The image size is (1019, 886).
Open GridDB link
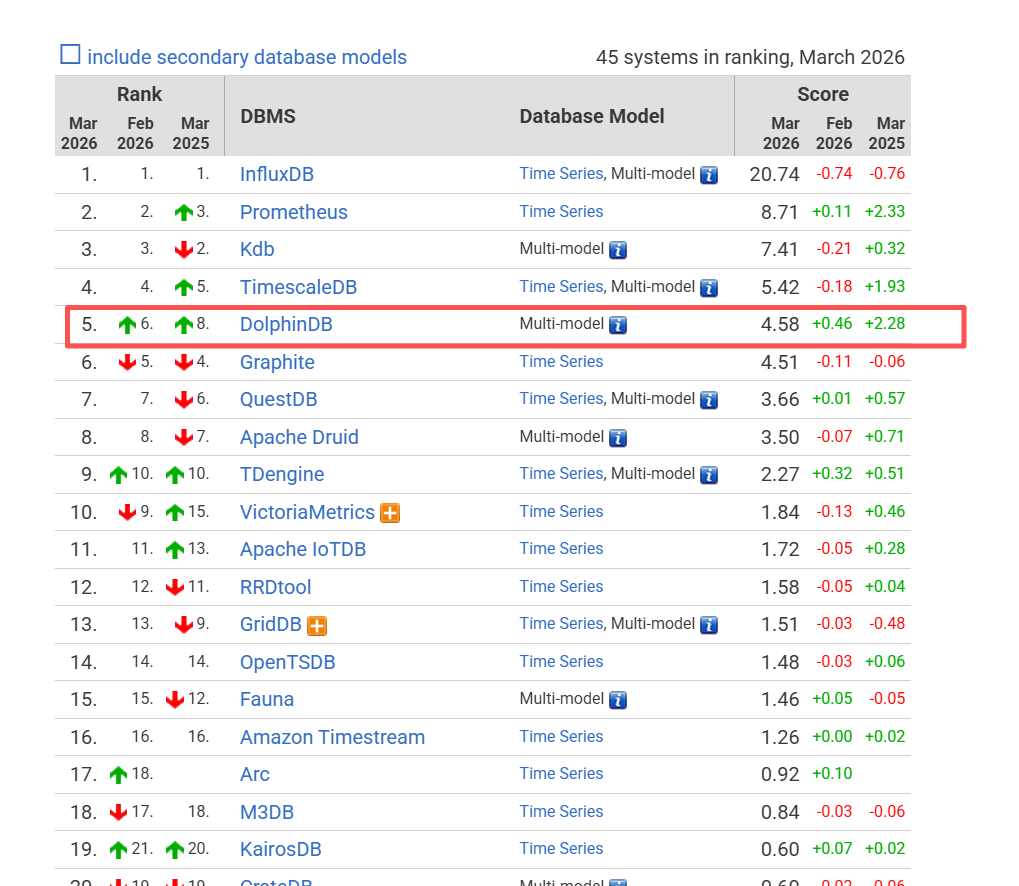coord(271,624)
